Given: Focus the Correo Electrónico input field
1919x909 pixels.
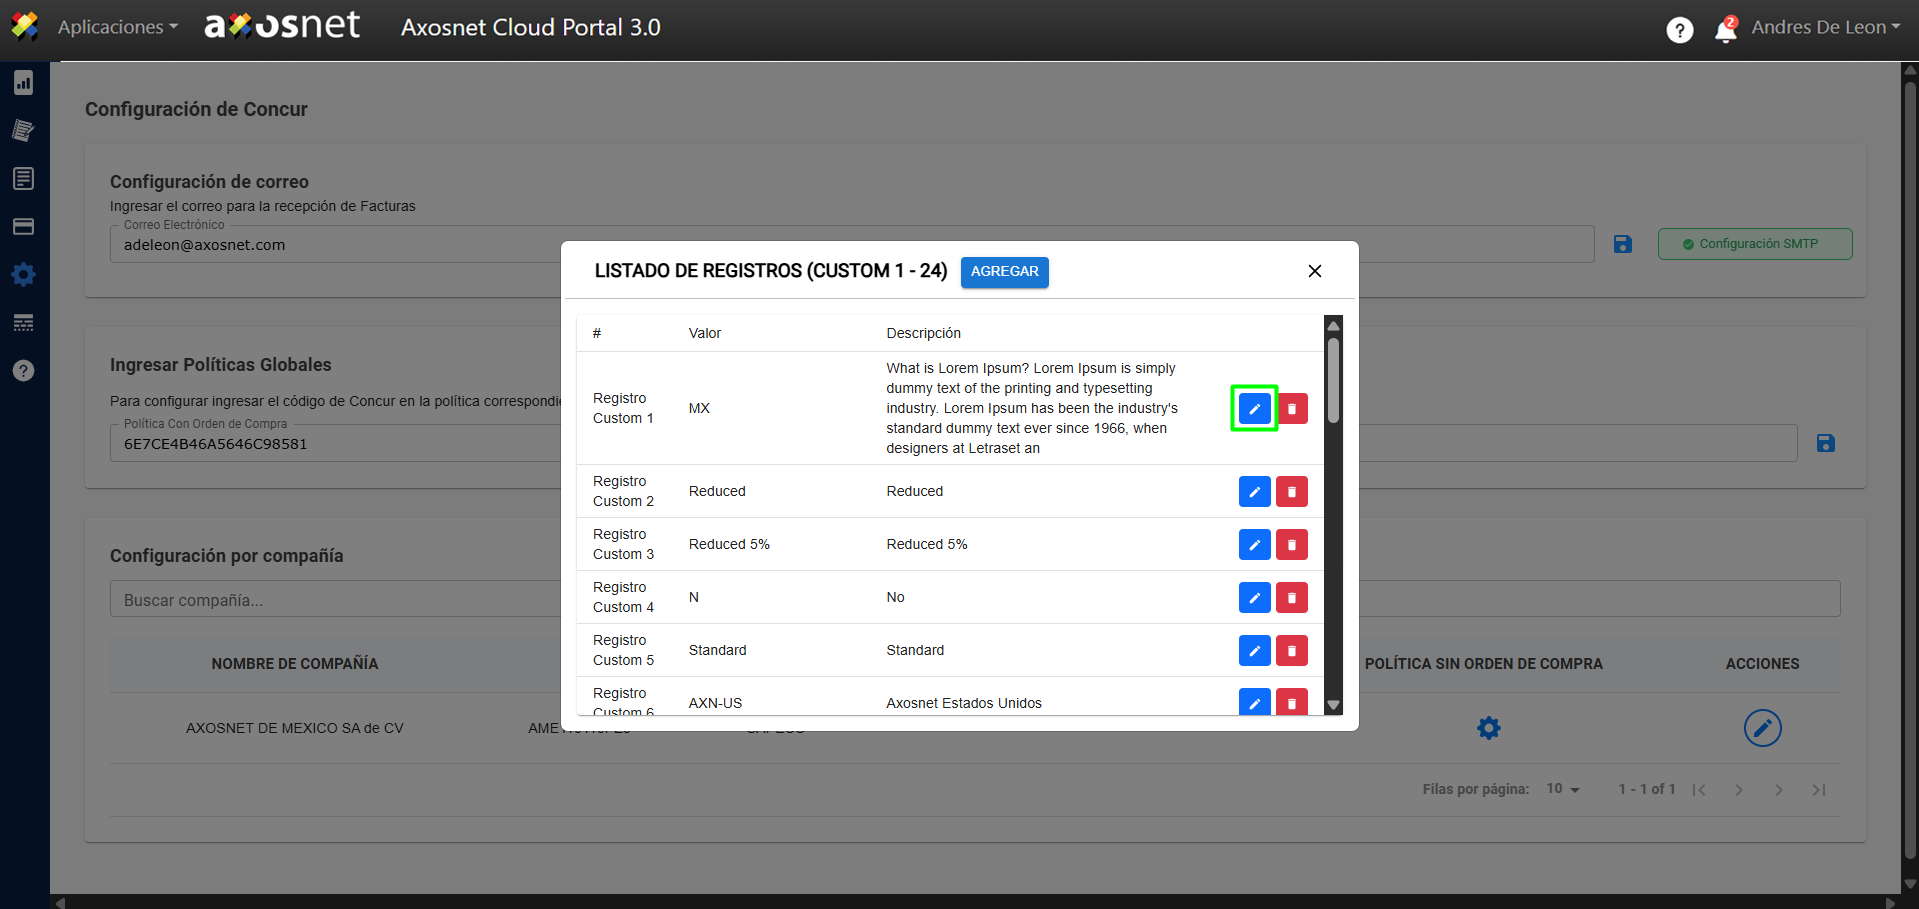Looking at the screenshot, I should click(851, 244).
